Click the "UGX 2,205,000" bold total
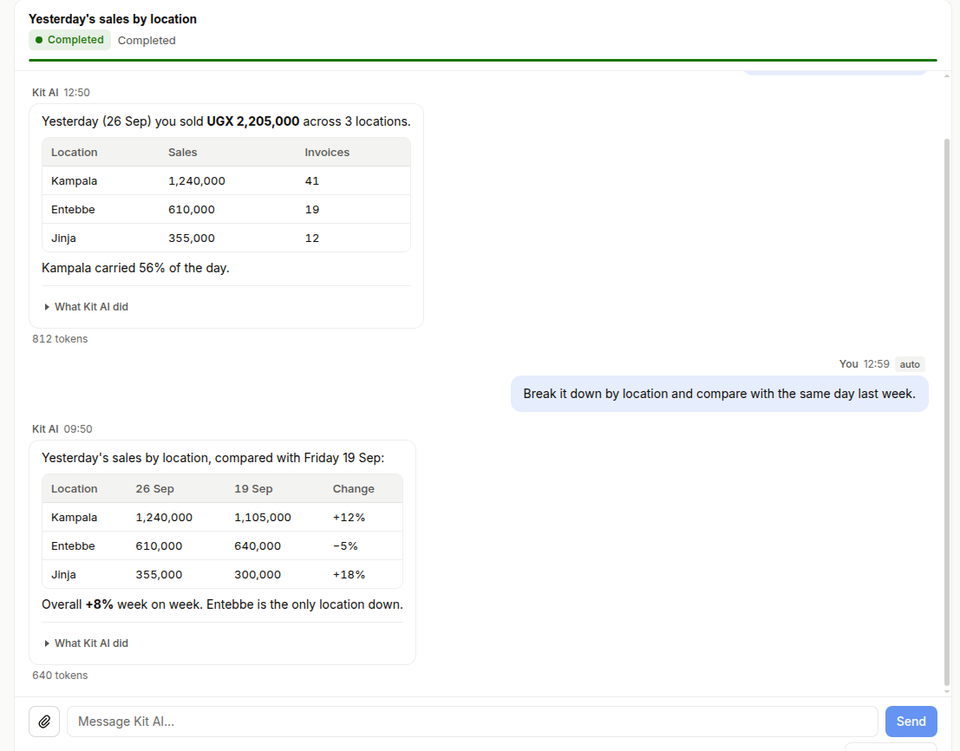Screen dimensions: 960x751 253,121
